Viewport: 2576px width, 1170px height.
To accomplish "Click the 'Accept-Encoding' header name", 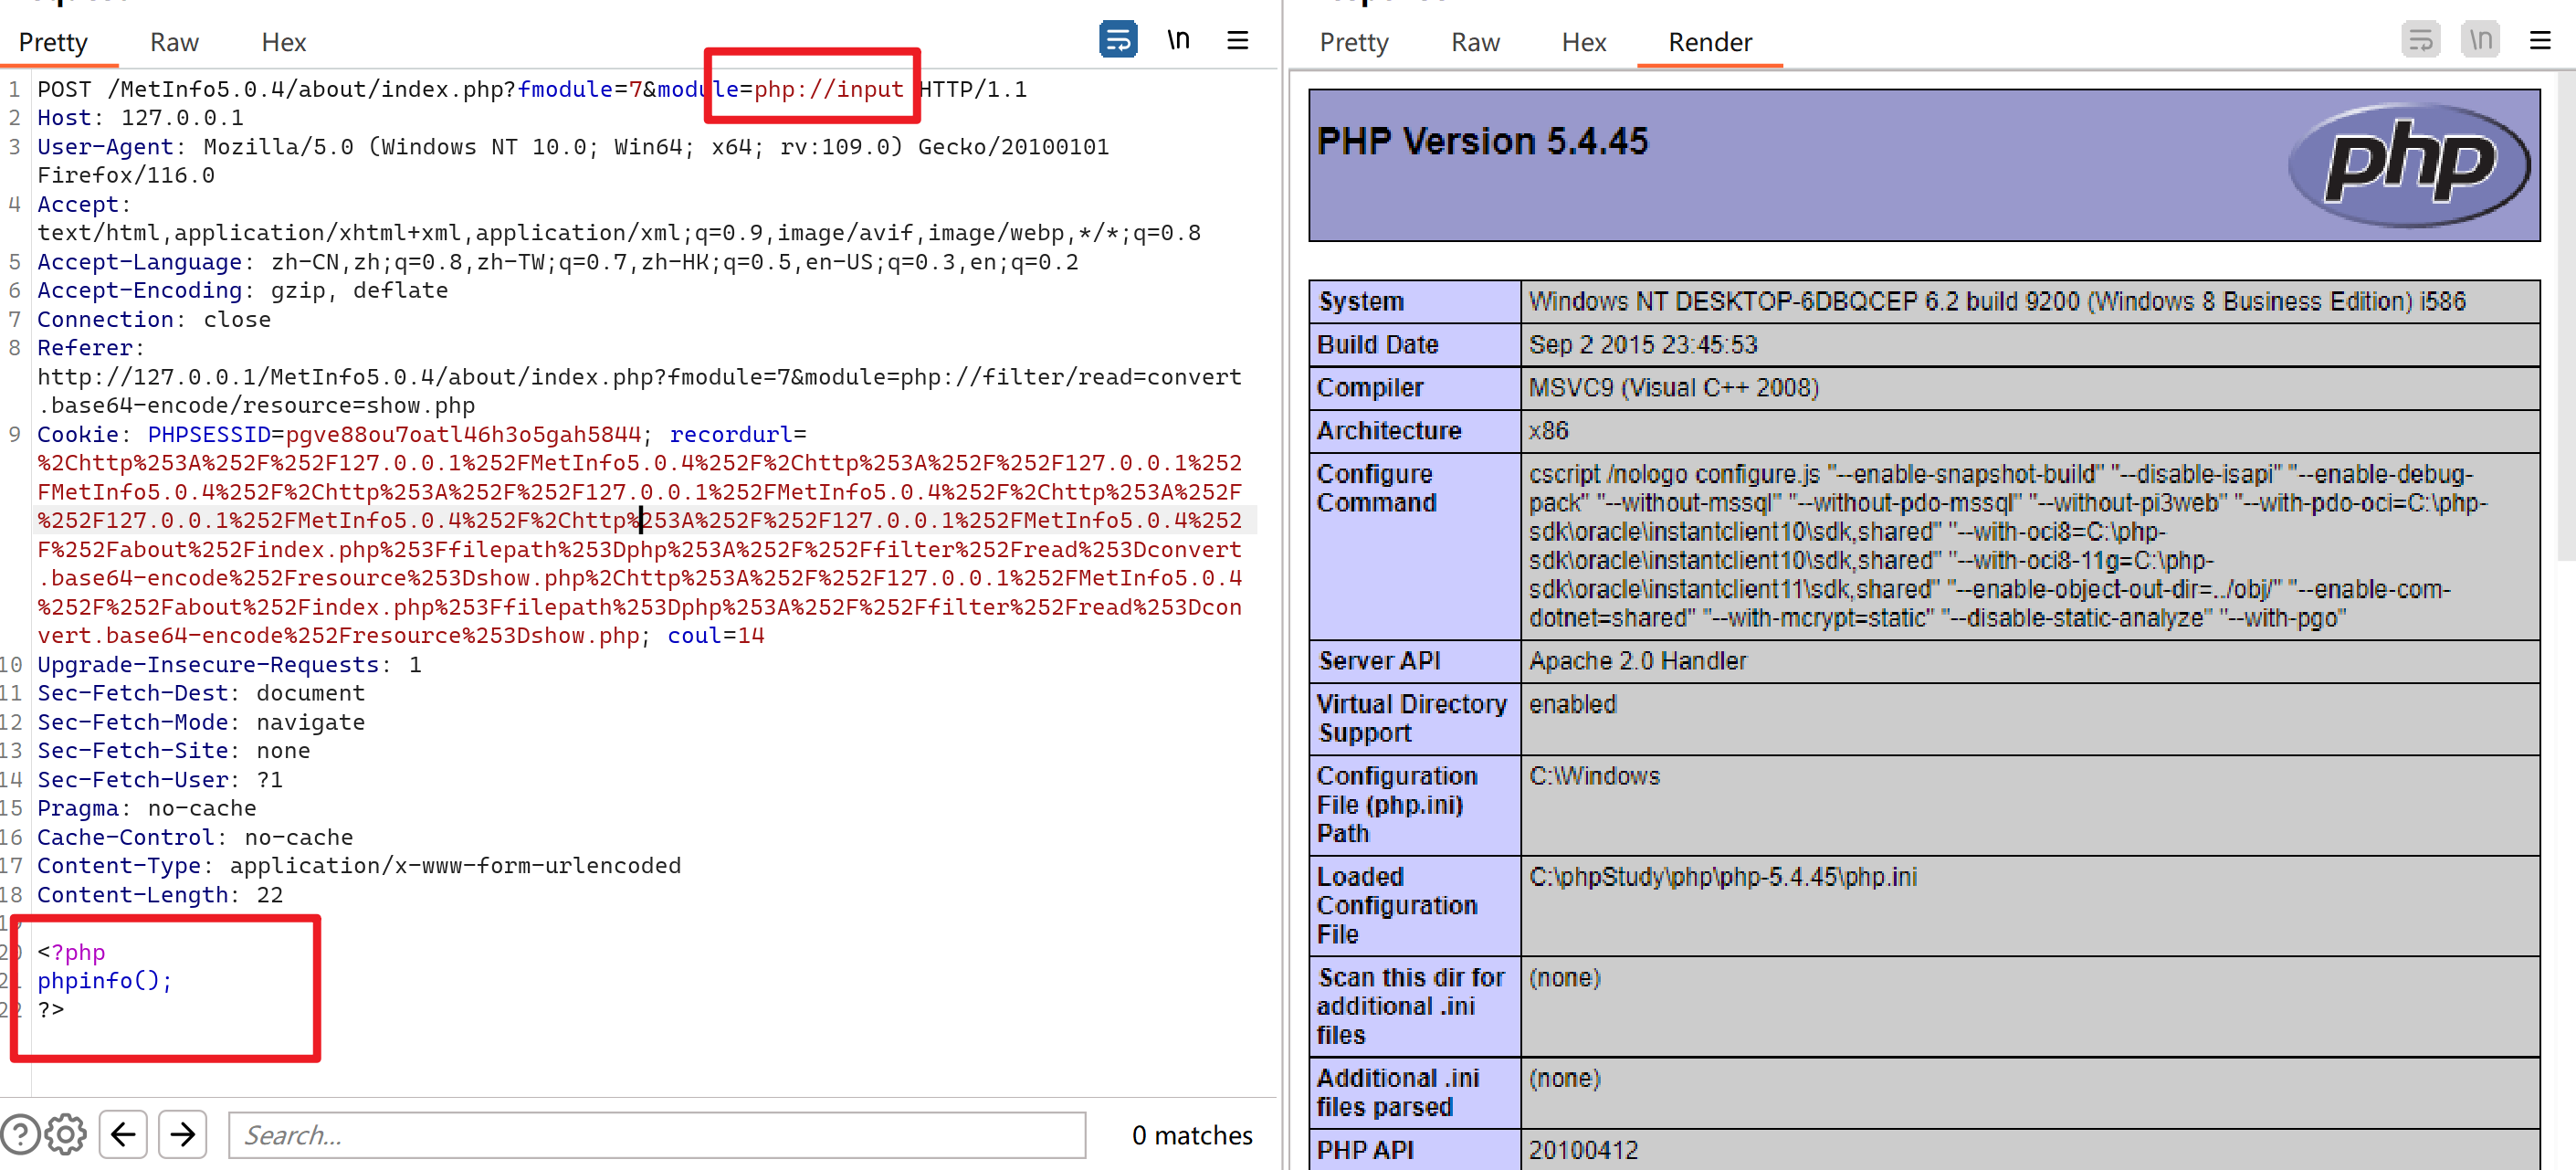I will click(x=139, y=290).
